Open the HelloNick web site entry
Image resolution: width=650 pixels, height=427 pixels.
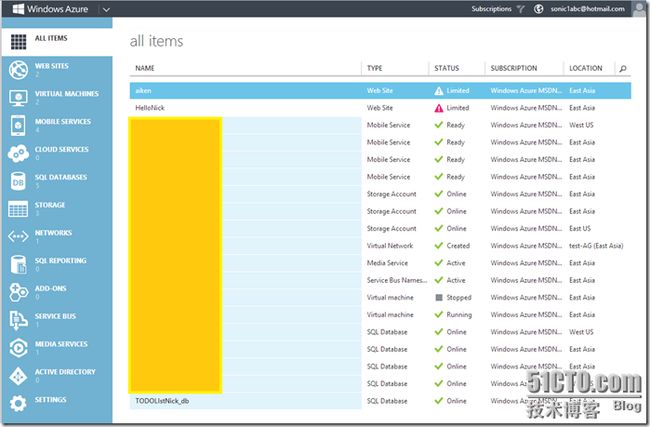(150, 108)
